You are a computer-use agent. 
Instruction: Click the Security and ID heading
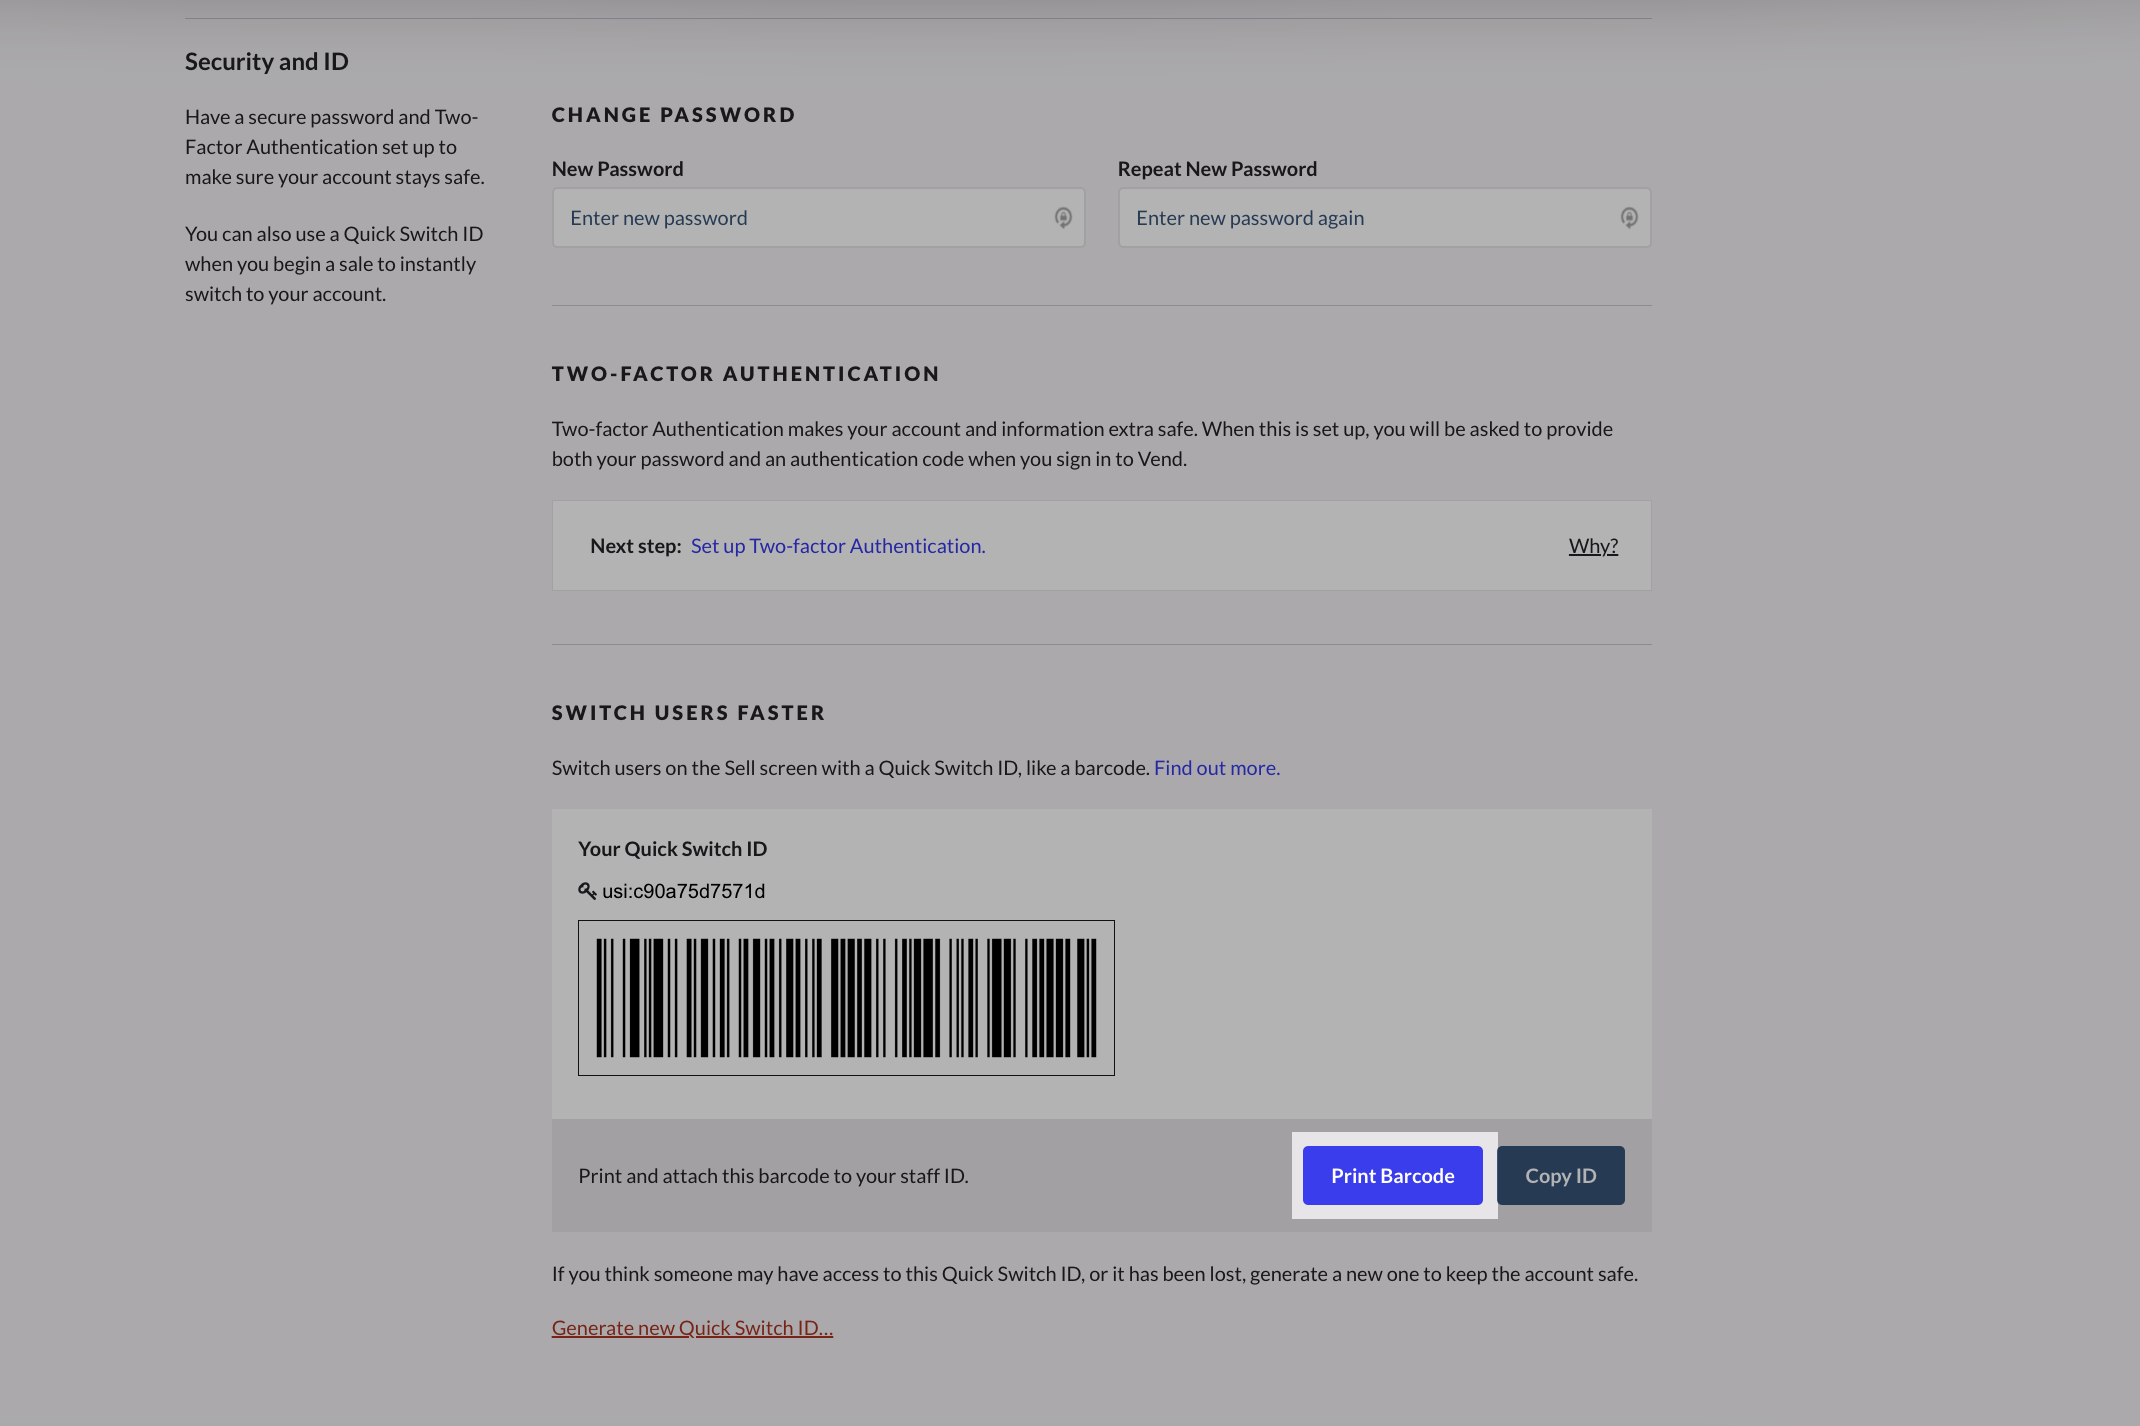(266, 62)
